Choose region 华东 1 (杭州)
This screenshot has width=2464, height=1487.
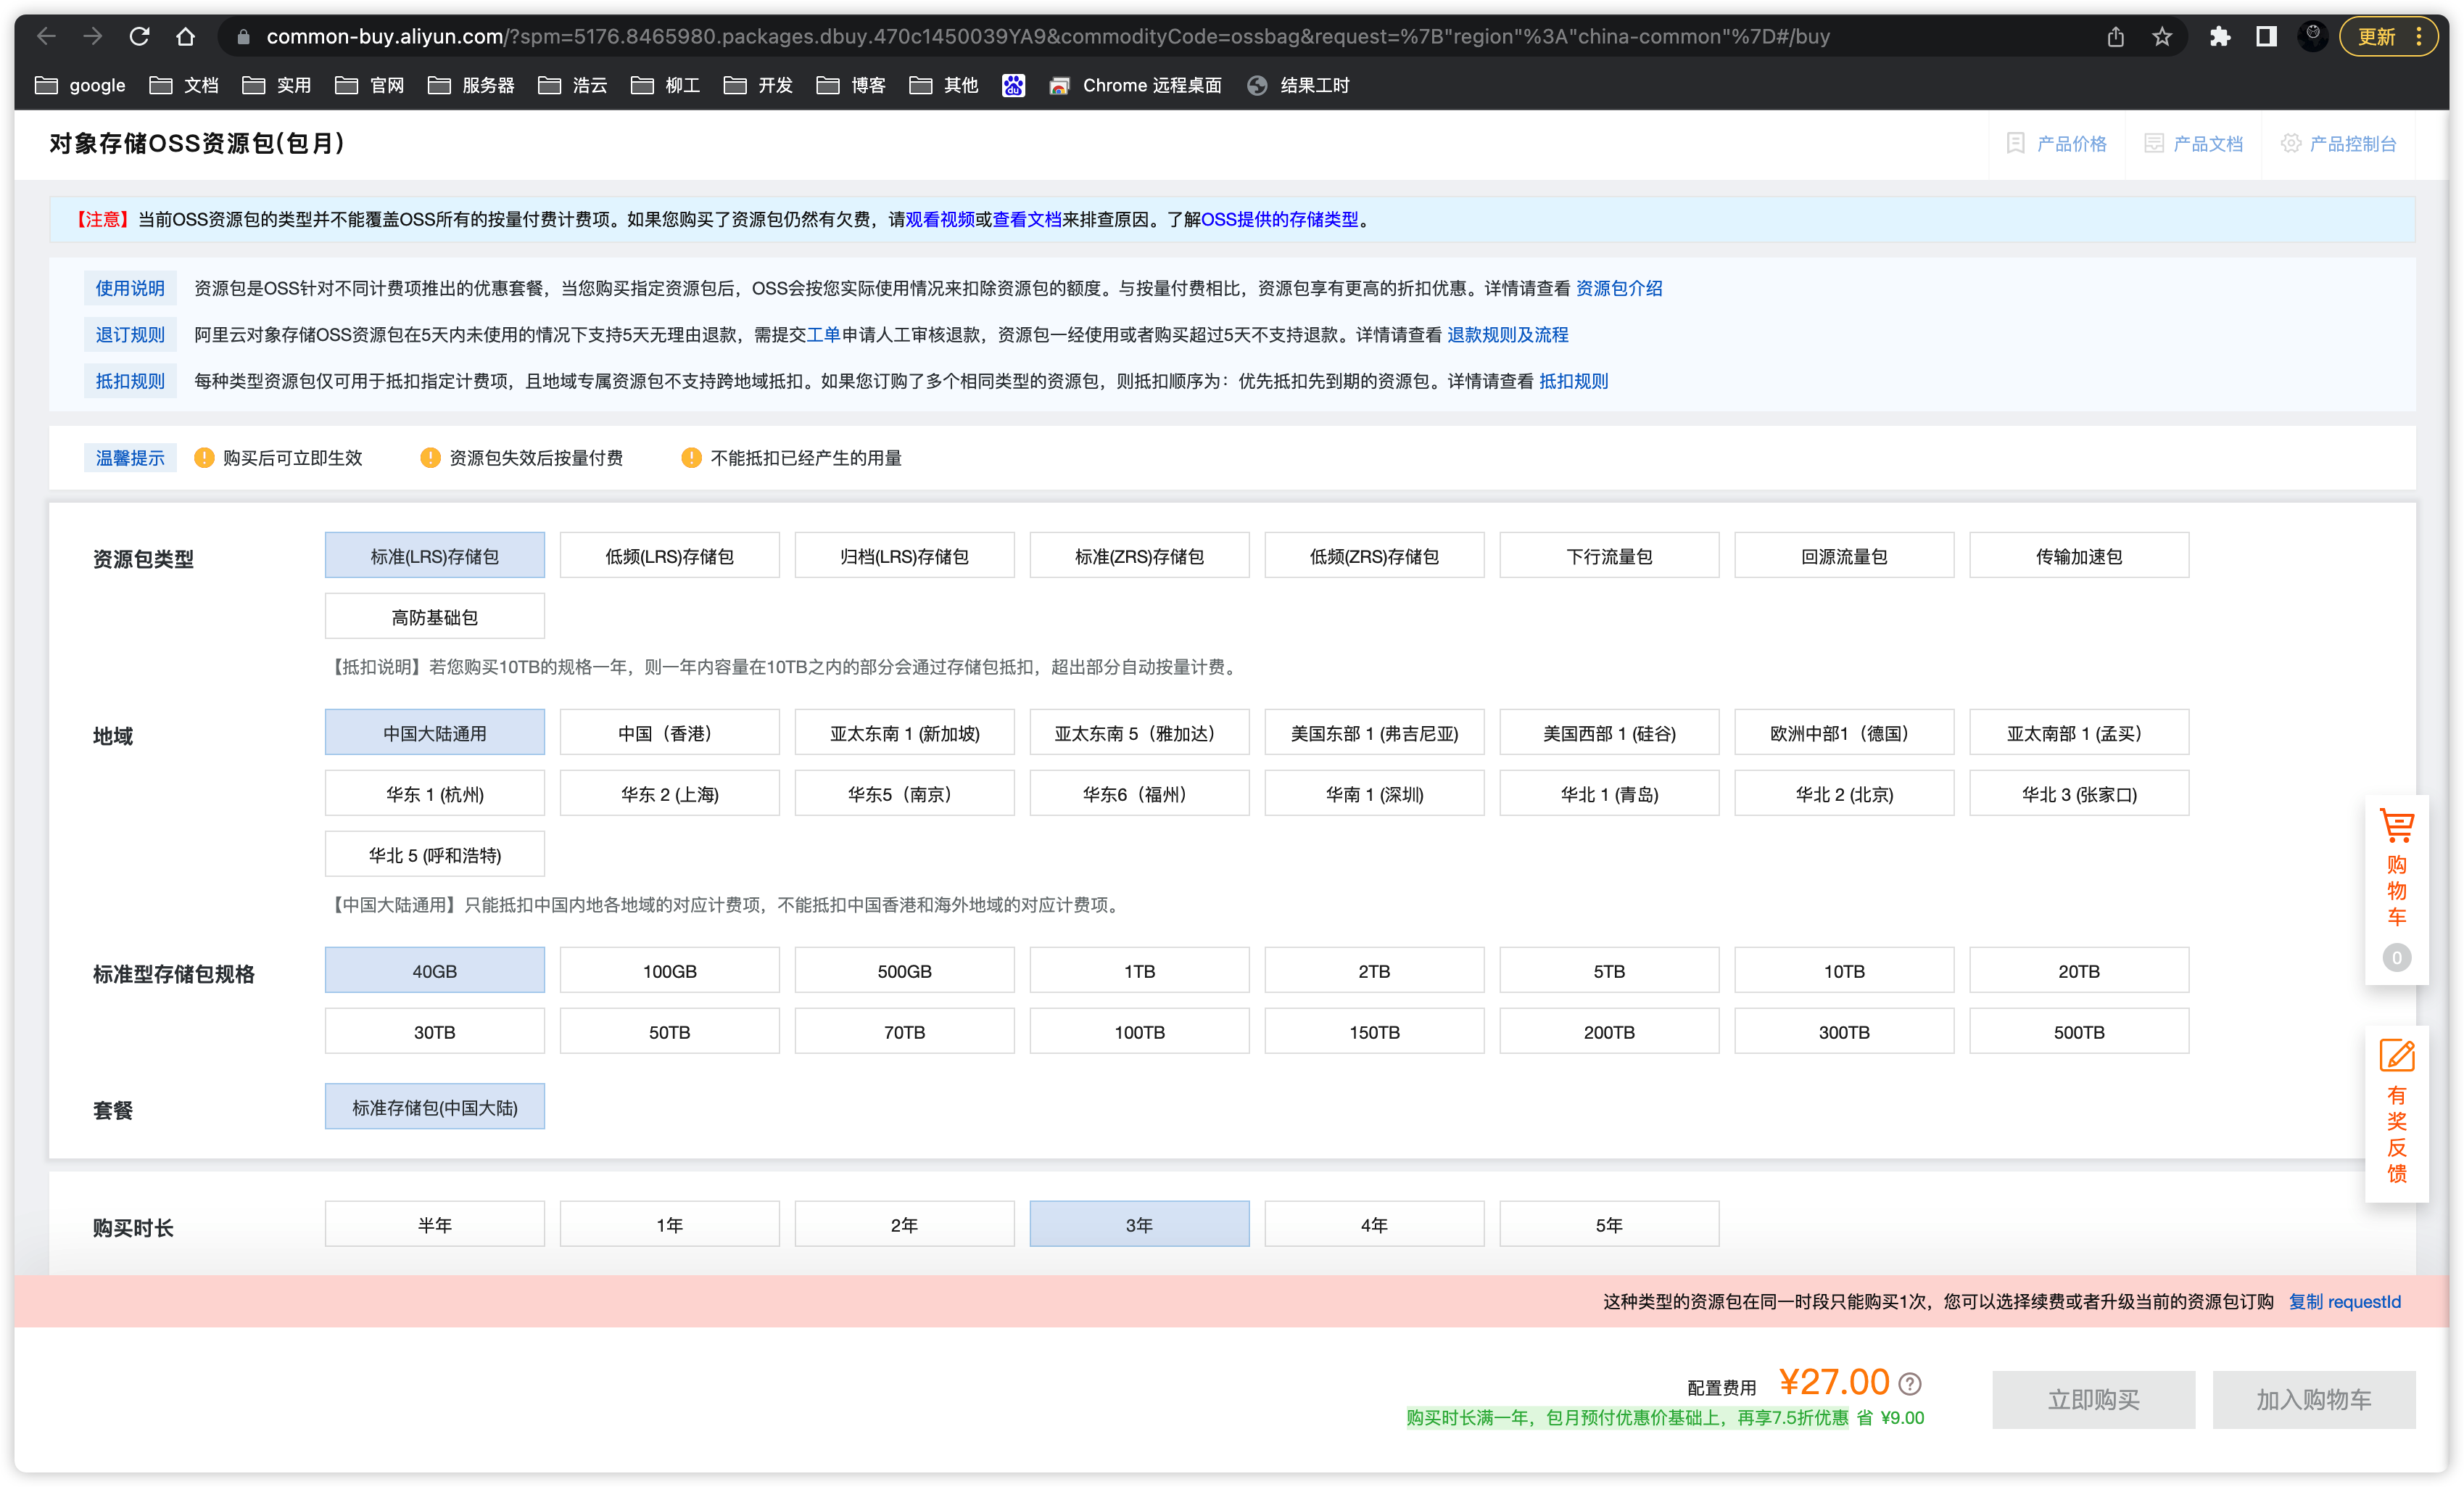[434, 794]
